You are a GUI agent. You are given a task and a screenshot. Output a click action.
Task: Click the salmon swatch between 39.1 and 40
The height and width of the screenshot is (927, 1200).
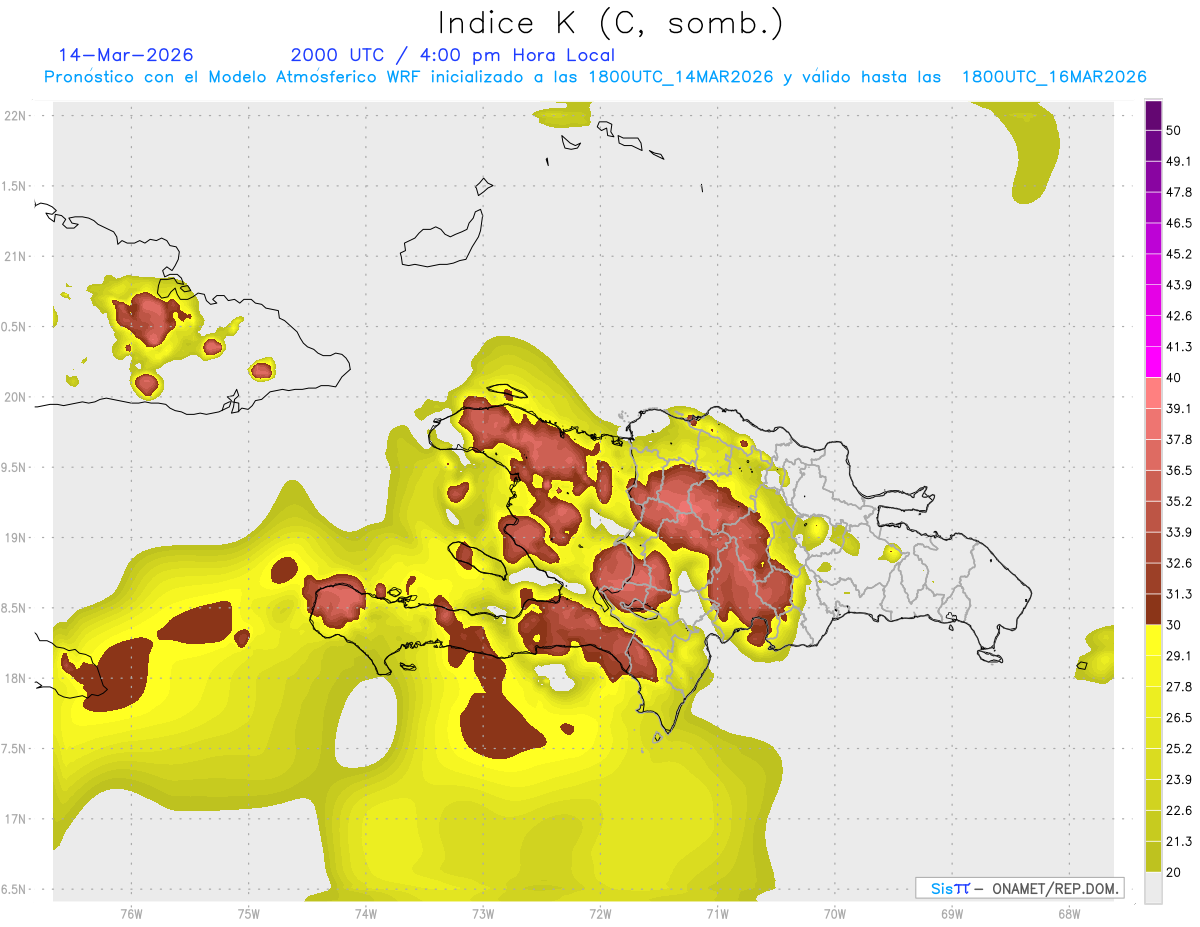tap(1153, 393)
